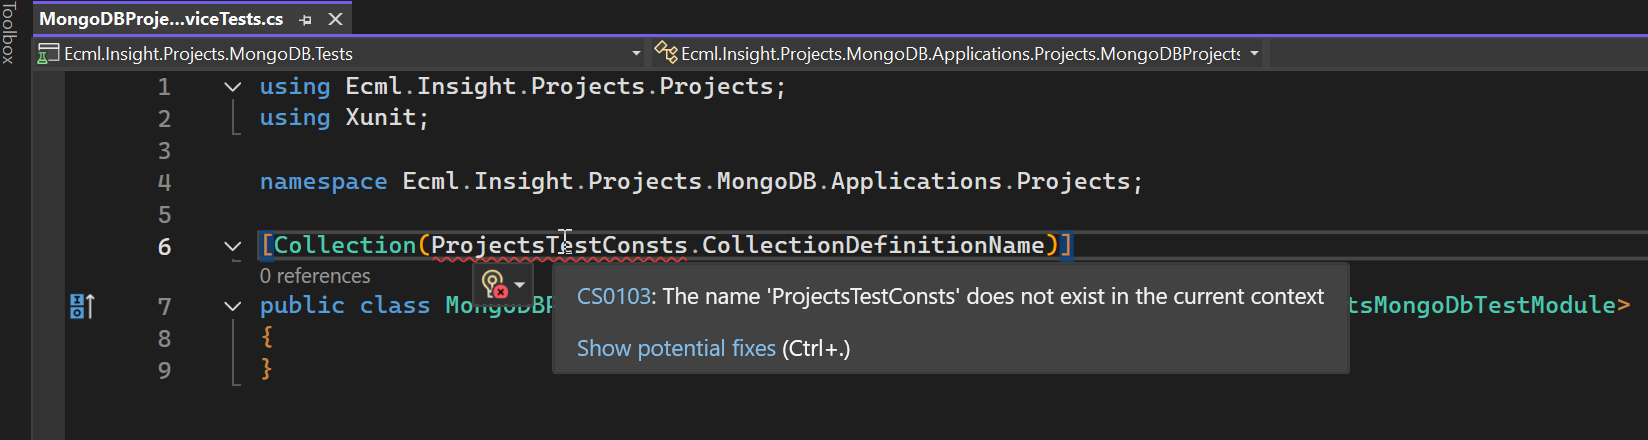The image size is (1648, 440).
Task: Open the lightbulb dropdown arrow
Action: [519, 285]
